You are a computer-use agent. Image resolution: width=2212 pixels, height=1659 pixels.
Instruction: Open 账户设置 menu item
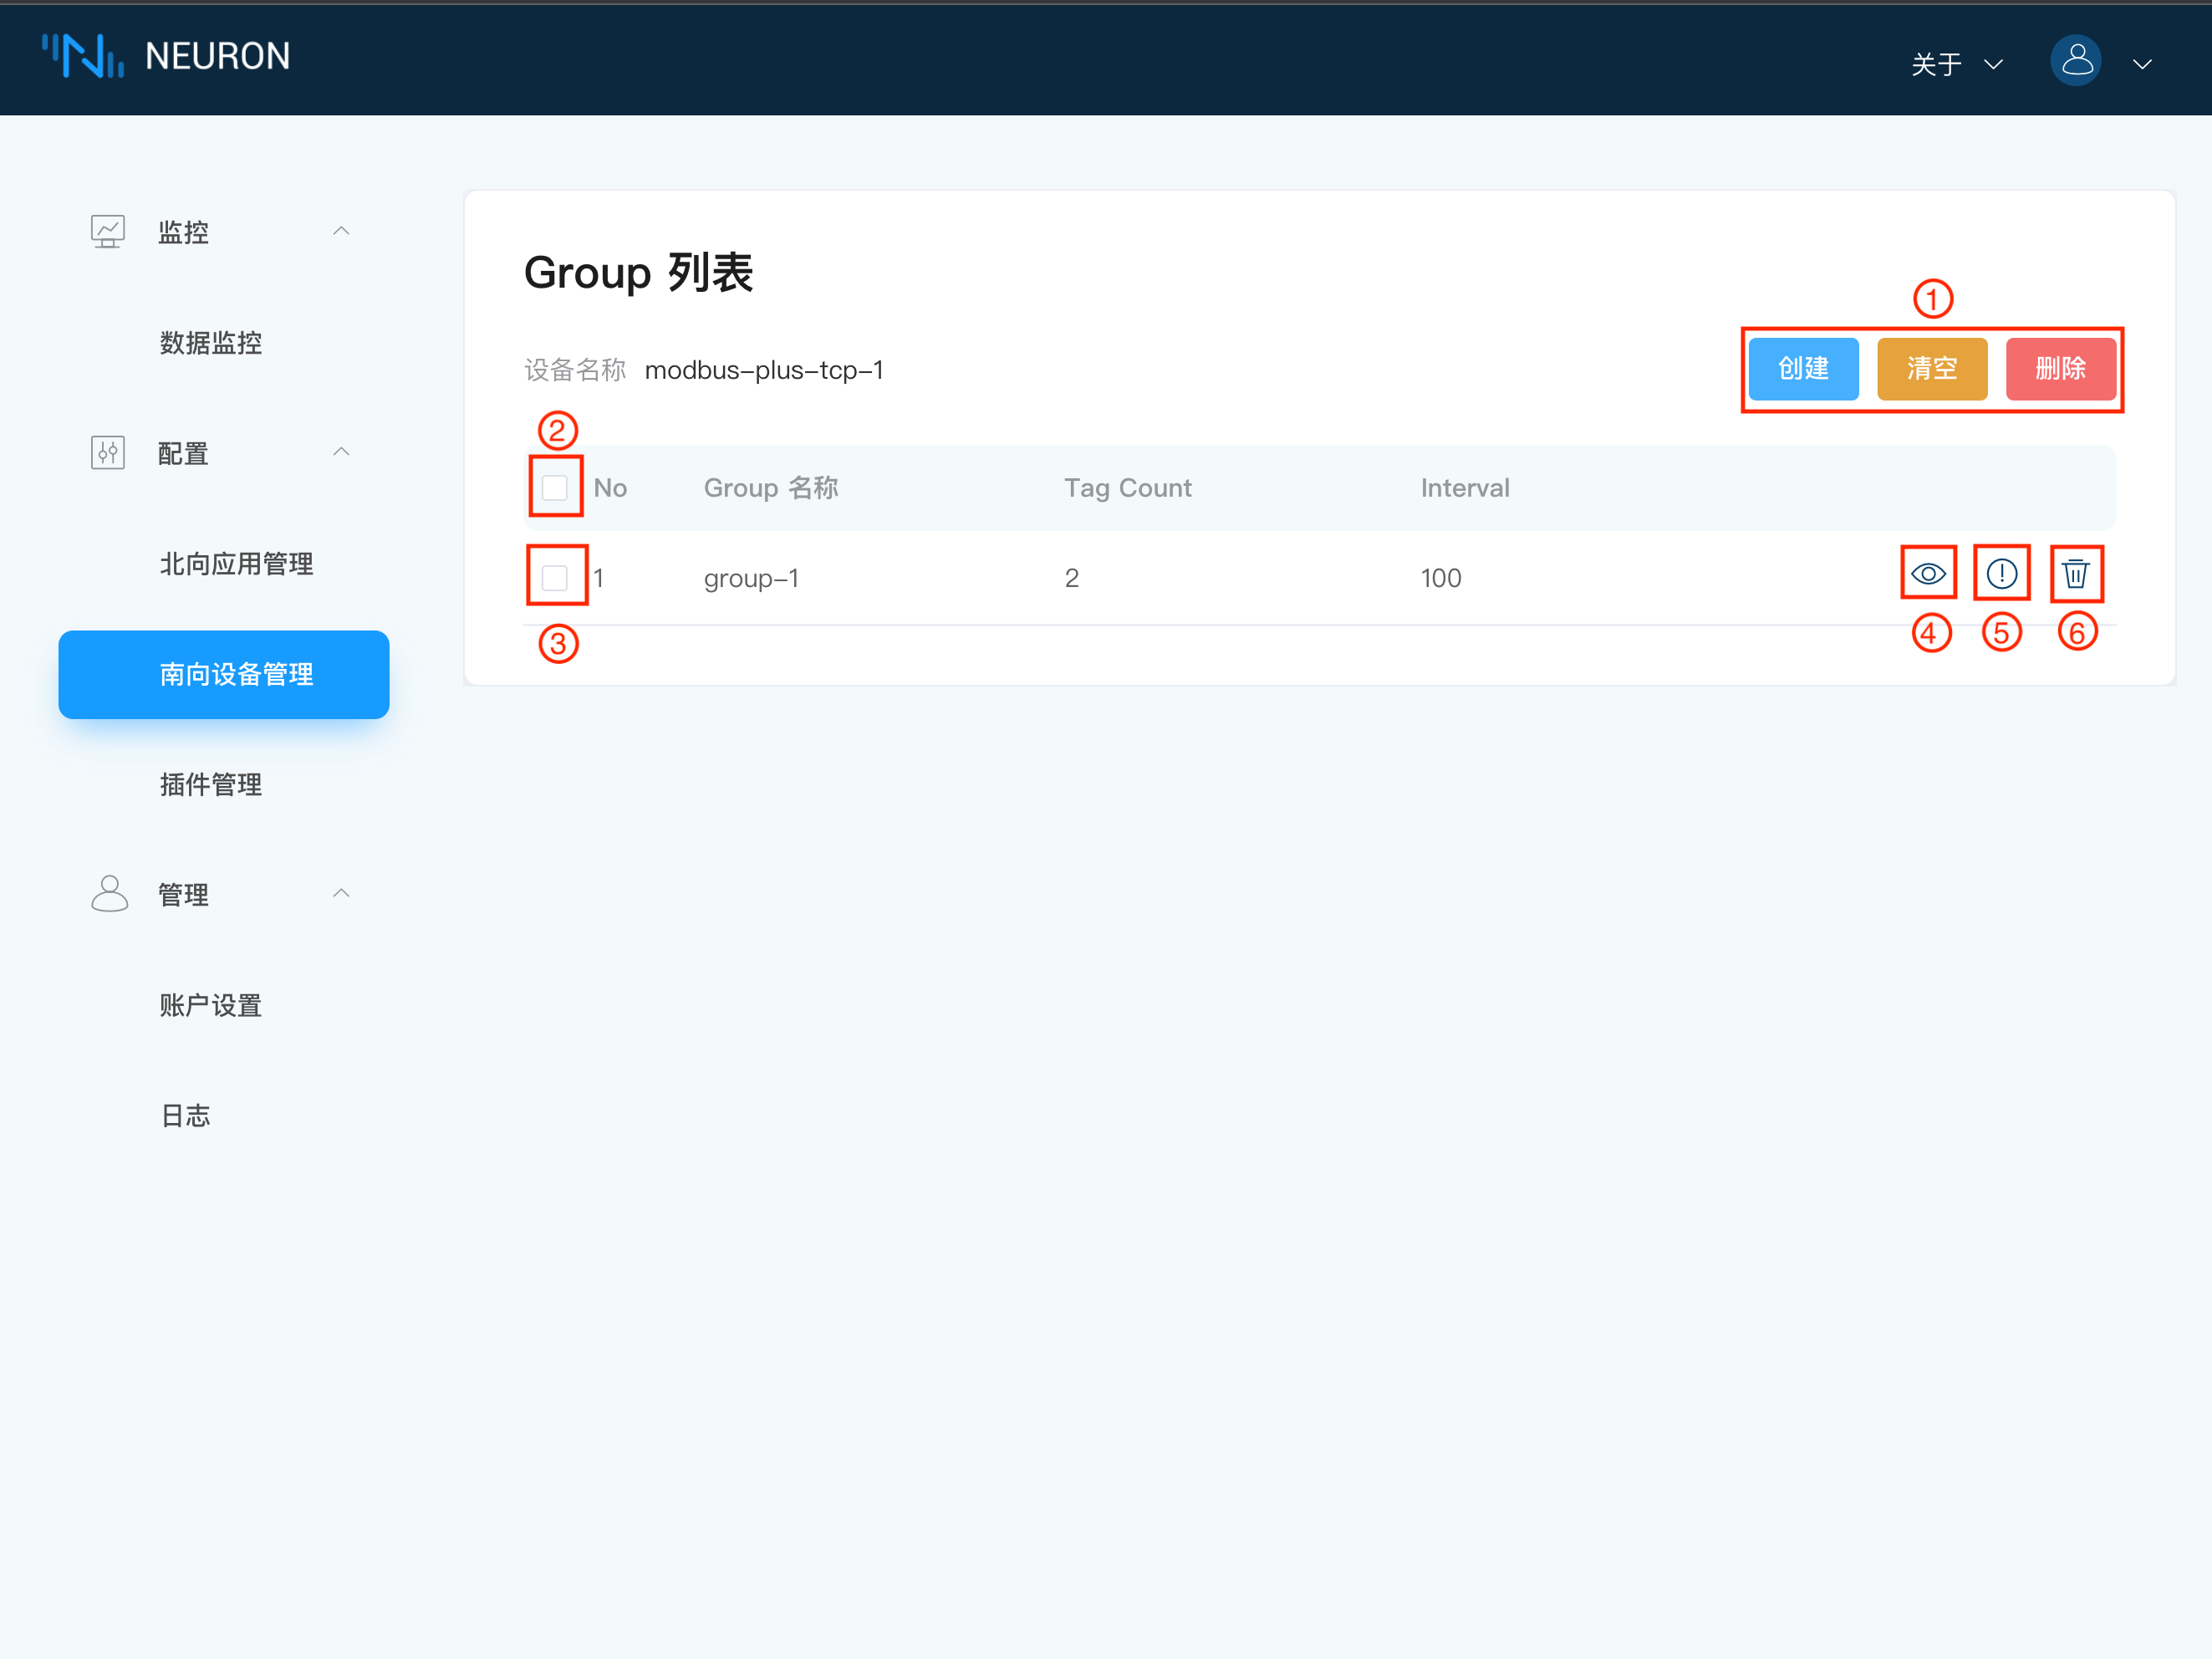click(211, 1005)
